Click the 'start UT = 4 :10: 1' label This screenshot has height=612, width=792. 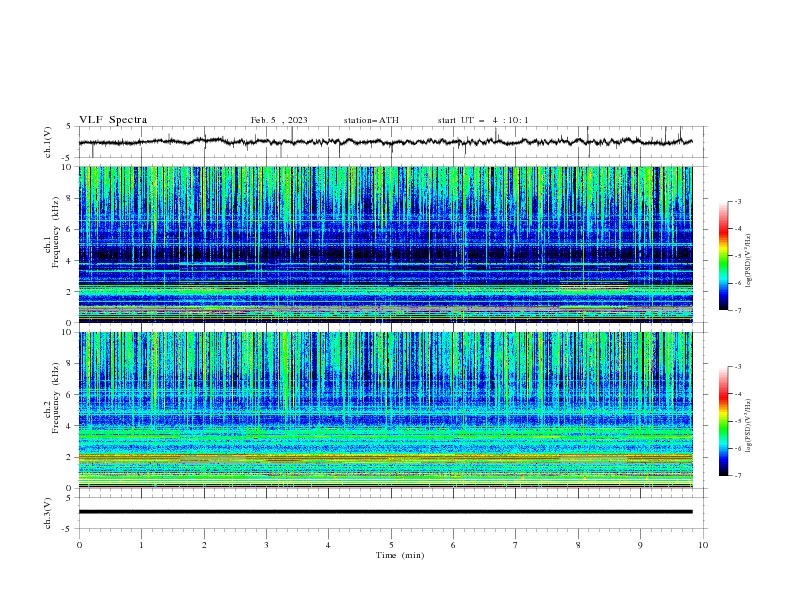483,120
